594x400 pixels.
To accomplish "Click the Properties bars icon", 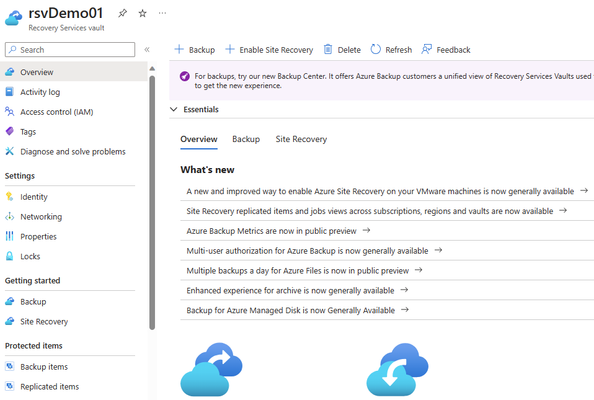I will 9,236.
